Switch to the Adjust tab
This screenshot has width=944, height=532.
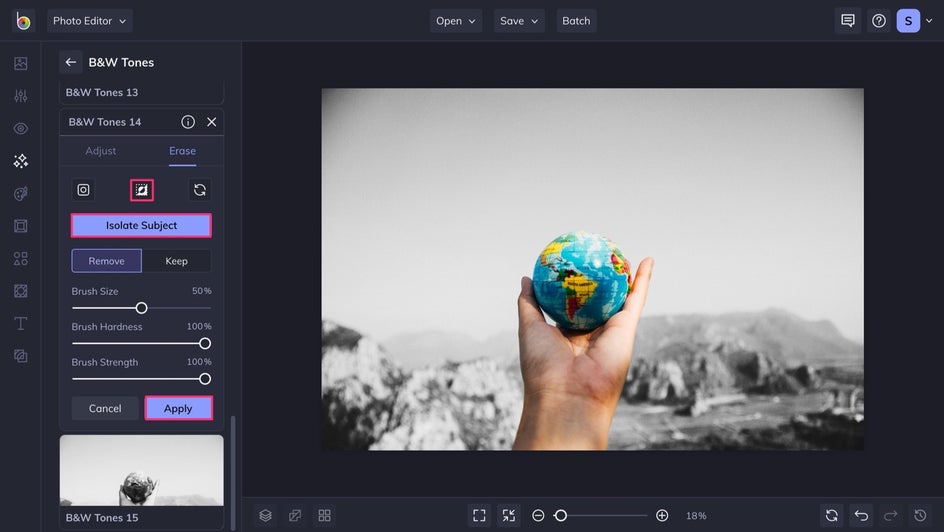[x=101, y=151]
